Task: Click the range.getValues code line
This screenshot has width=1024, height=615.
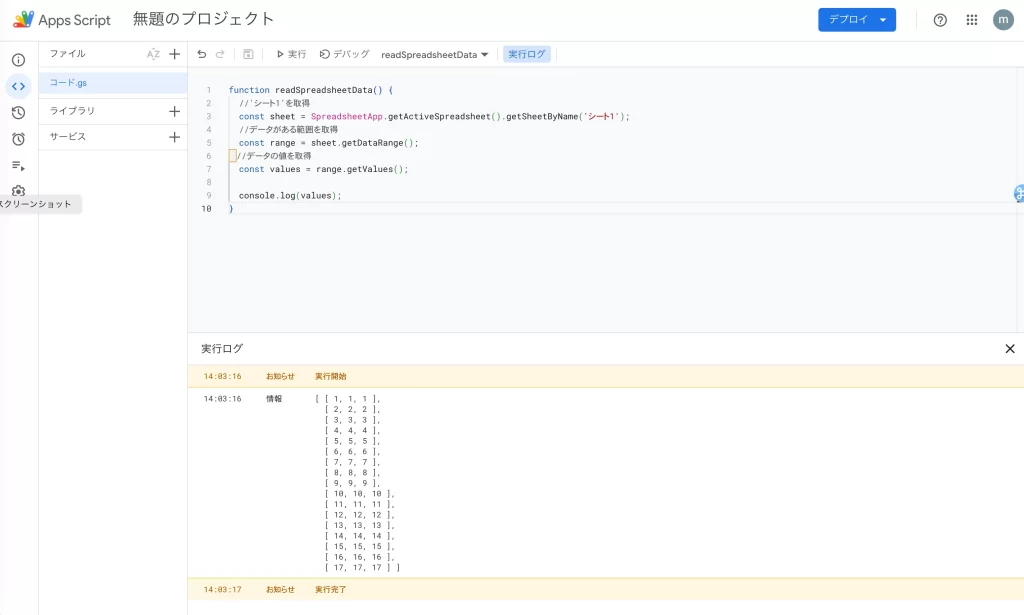Action: coord(323,169)
